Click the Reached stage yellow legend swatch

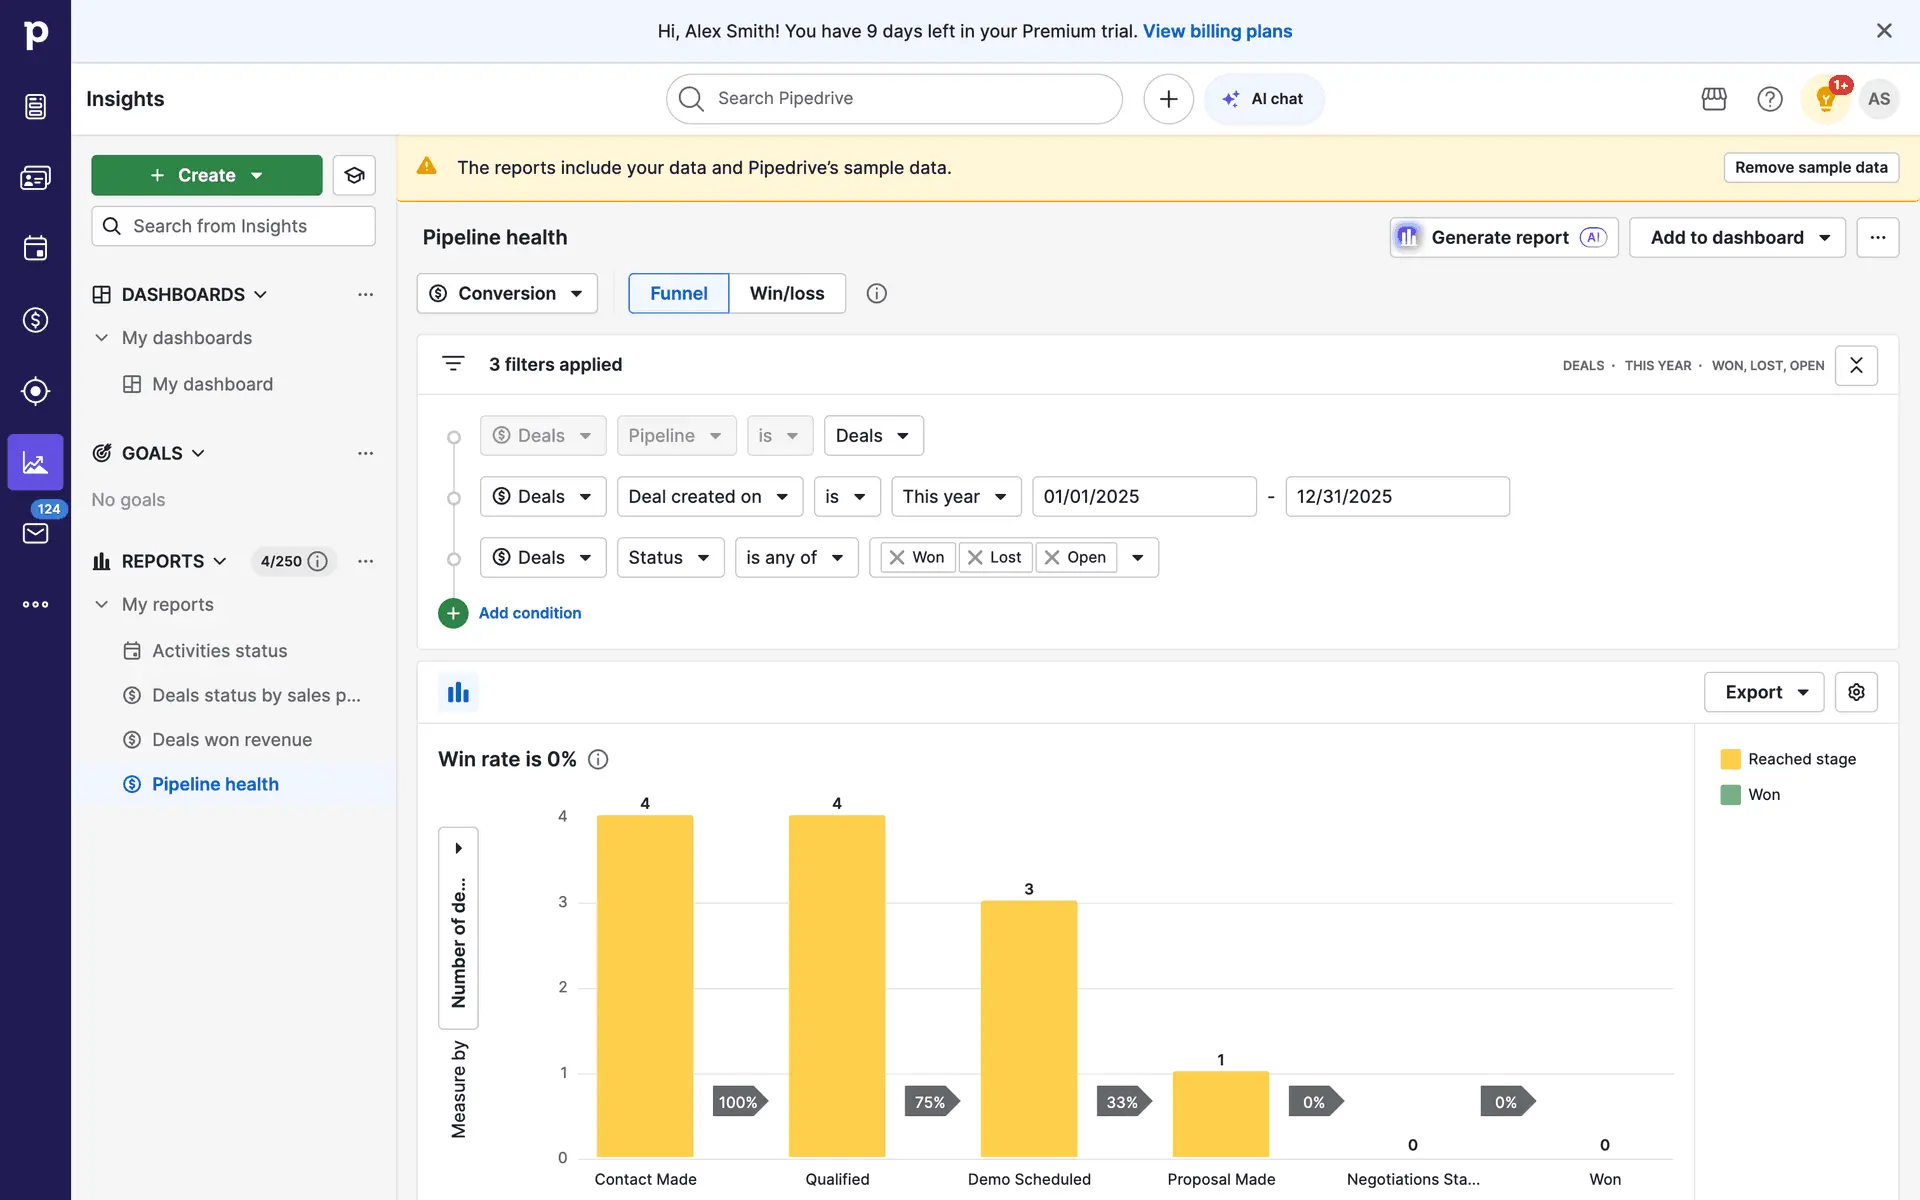pos(1730,759)
